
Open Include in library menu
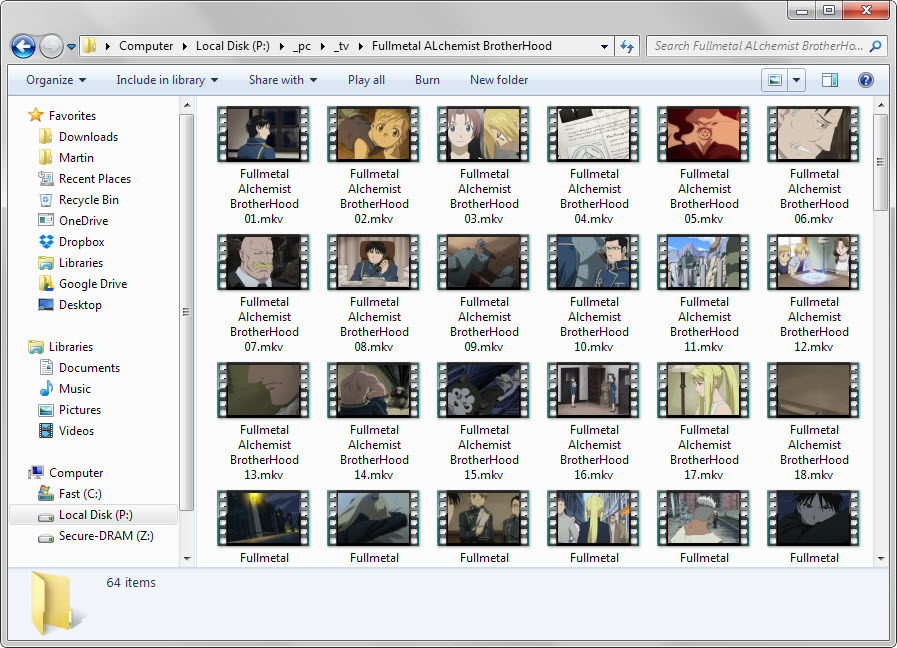pos(166,80)
